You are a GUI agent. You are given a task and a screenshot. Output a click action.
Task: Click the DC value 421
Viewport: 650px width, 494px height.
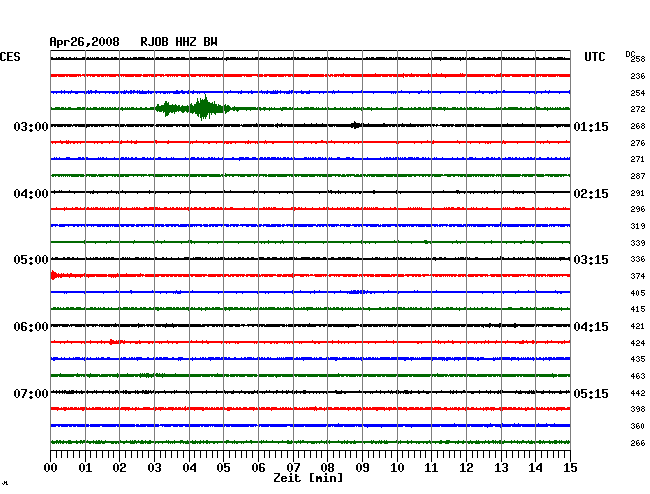(638, 326)
